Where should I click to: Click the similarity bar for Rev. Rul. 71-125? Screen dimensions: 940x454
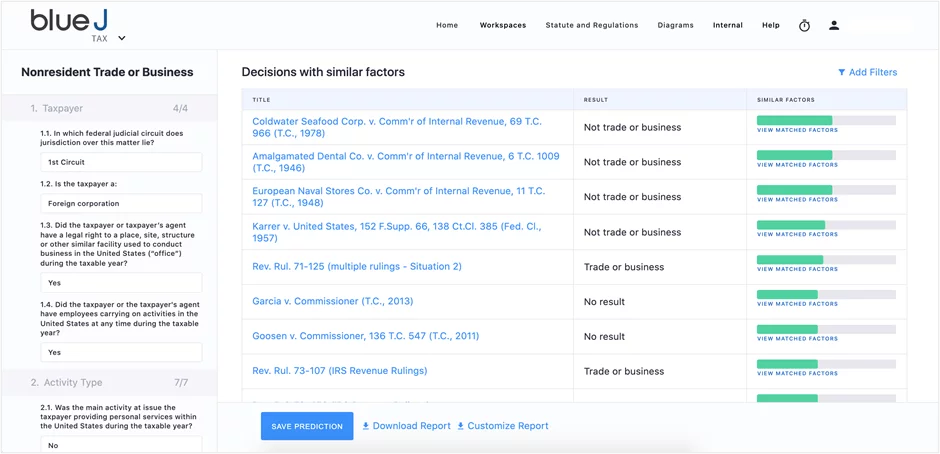826,260
